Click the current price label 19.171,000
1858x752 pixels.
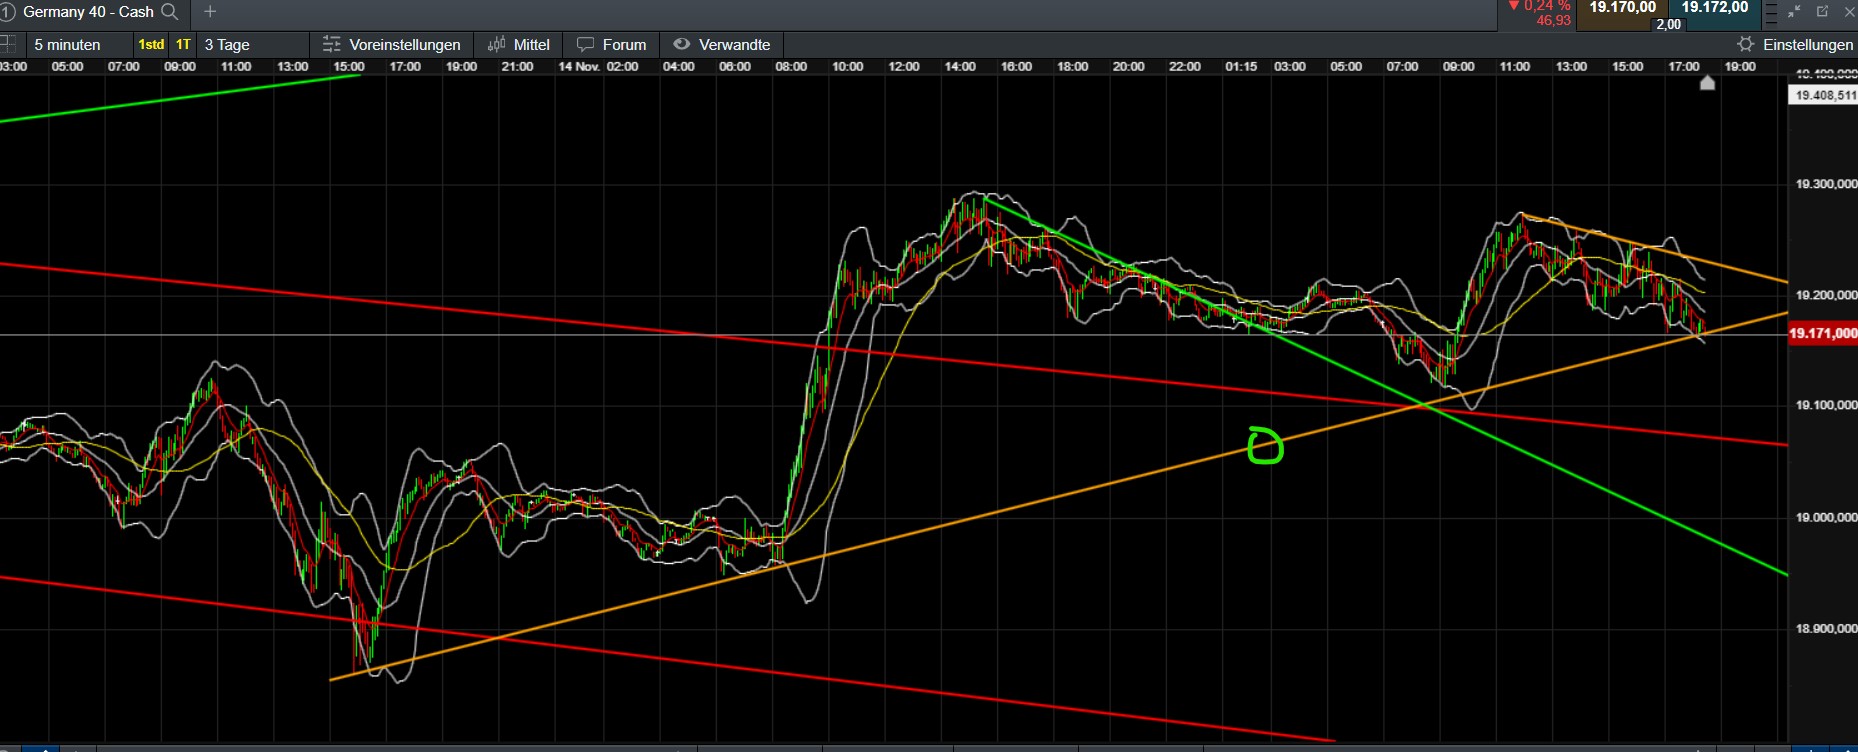click(x=1822, y=334)
